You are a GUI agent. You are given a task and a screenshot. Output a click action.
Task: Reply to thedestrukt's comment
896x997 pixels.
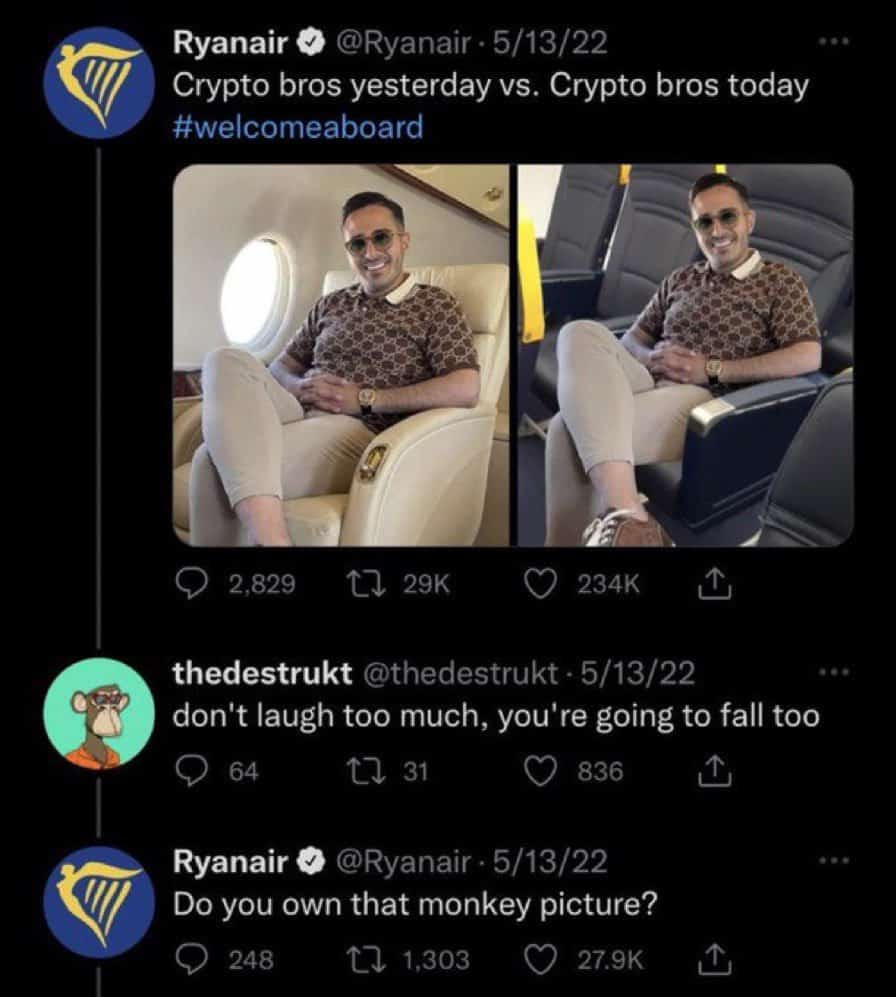click(x=190, y=772)
